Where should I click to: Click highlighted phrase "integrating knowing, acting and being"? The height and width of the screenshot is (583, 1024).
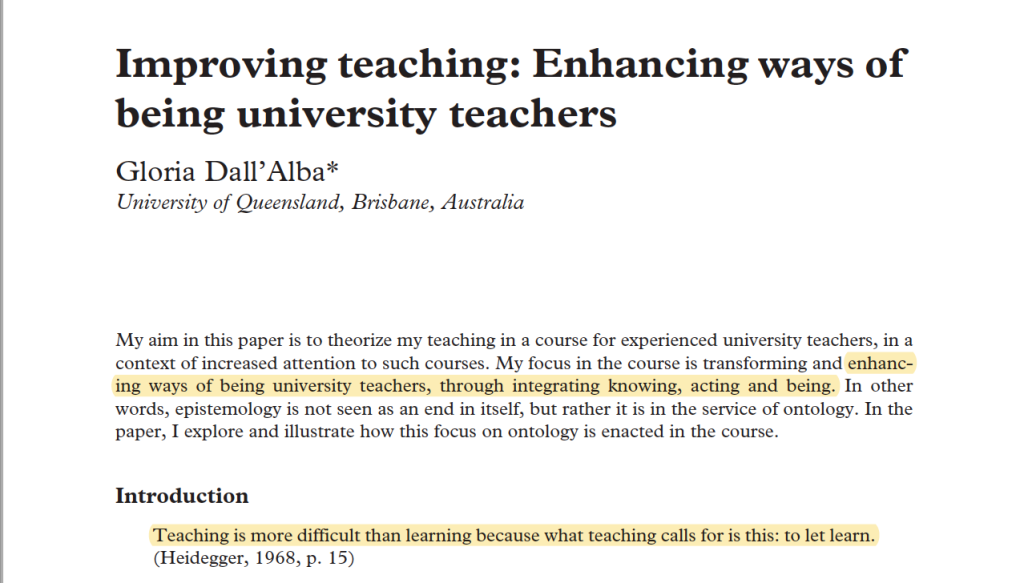[673, 386]
